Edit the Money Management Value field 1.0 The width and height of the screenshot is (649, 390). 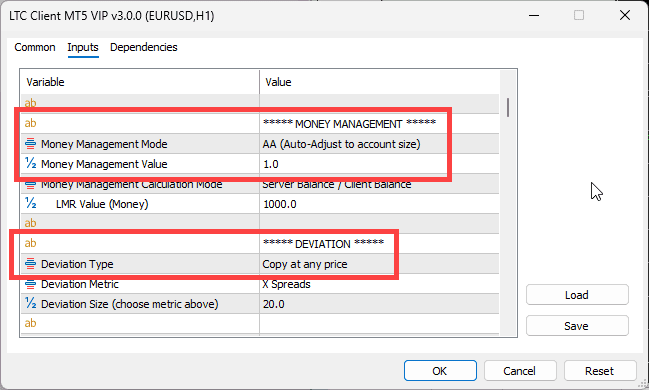coord(379,164)
